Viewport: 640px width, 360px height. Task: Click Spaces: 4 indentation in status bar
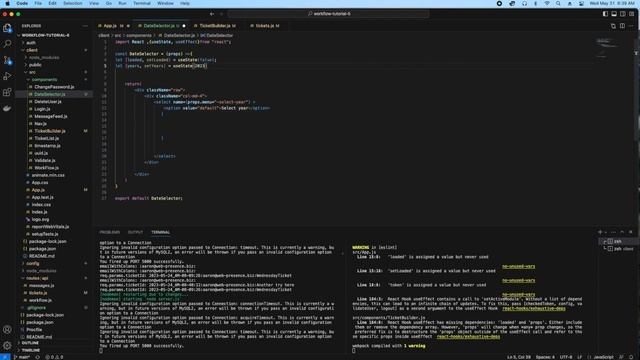tap(545, 357)
